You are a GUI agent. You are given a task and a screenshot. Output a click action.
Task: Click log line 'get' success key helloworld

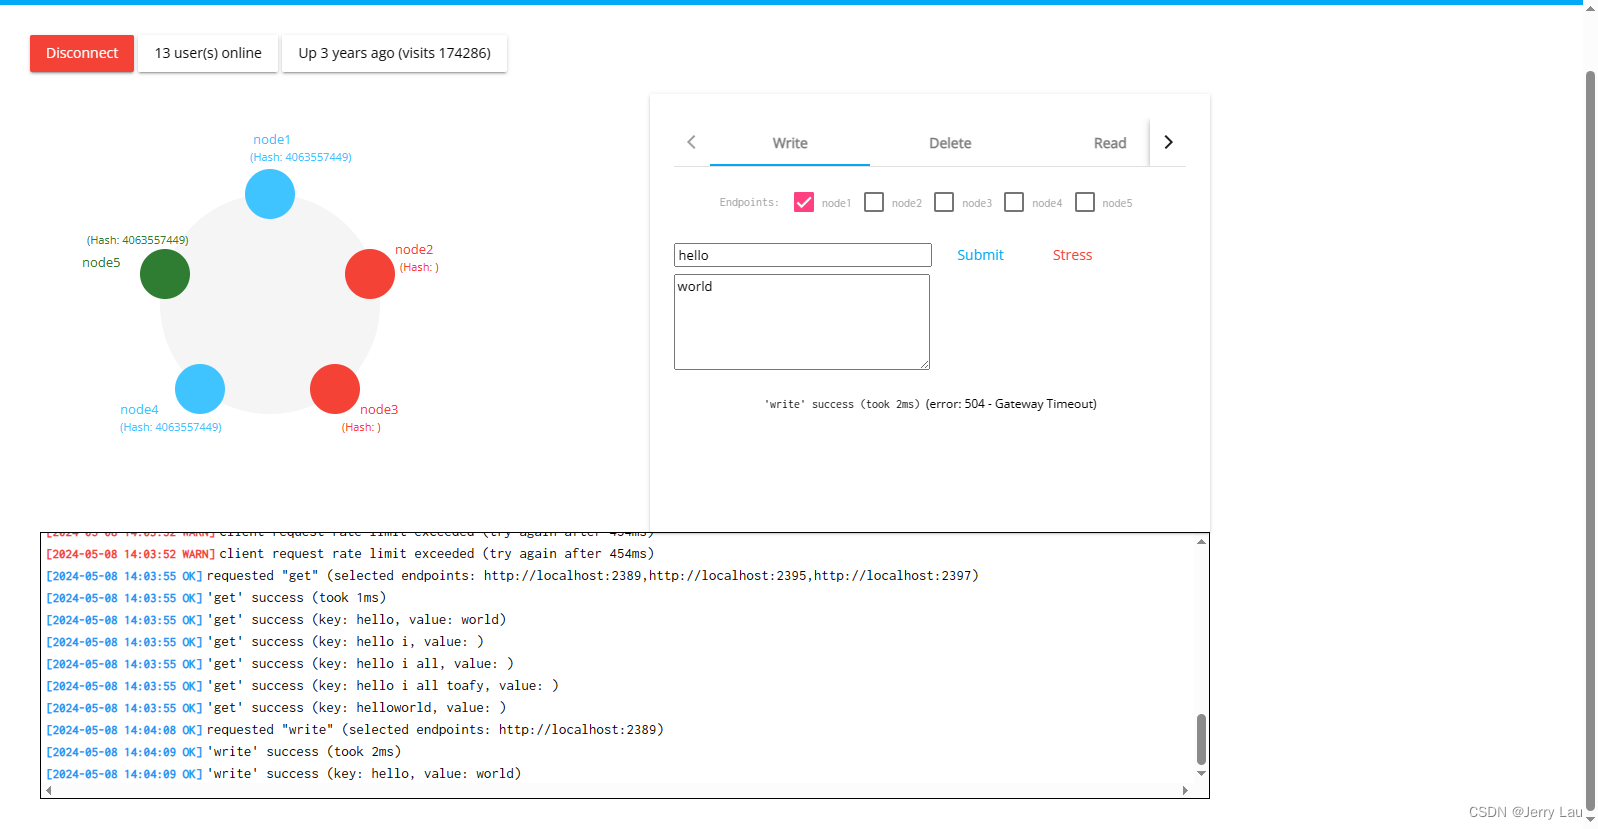[276, 708]
